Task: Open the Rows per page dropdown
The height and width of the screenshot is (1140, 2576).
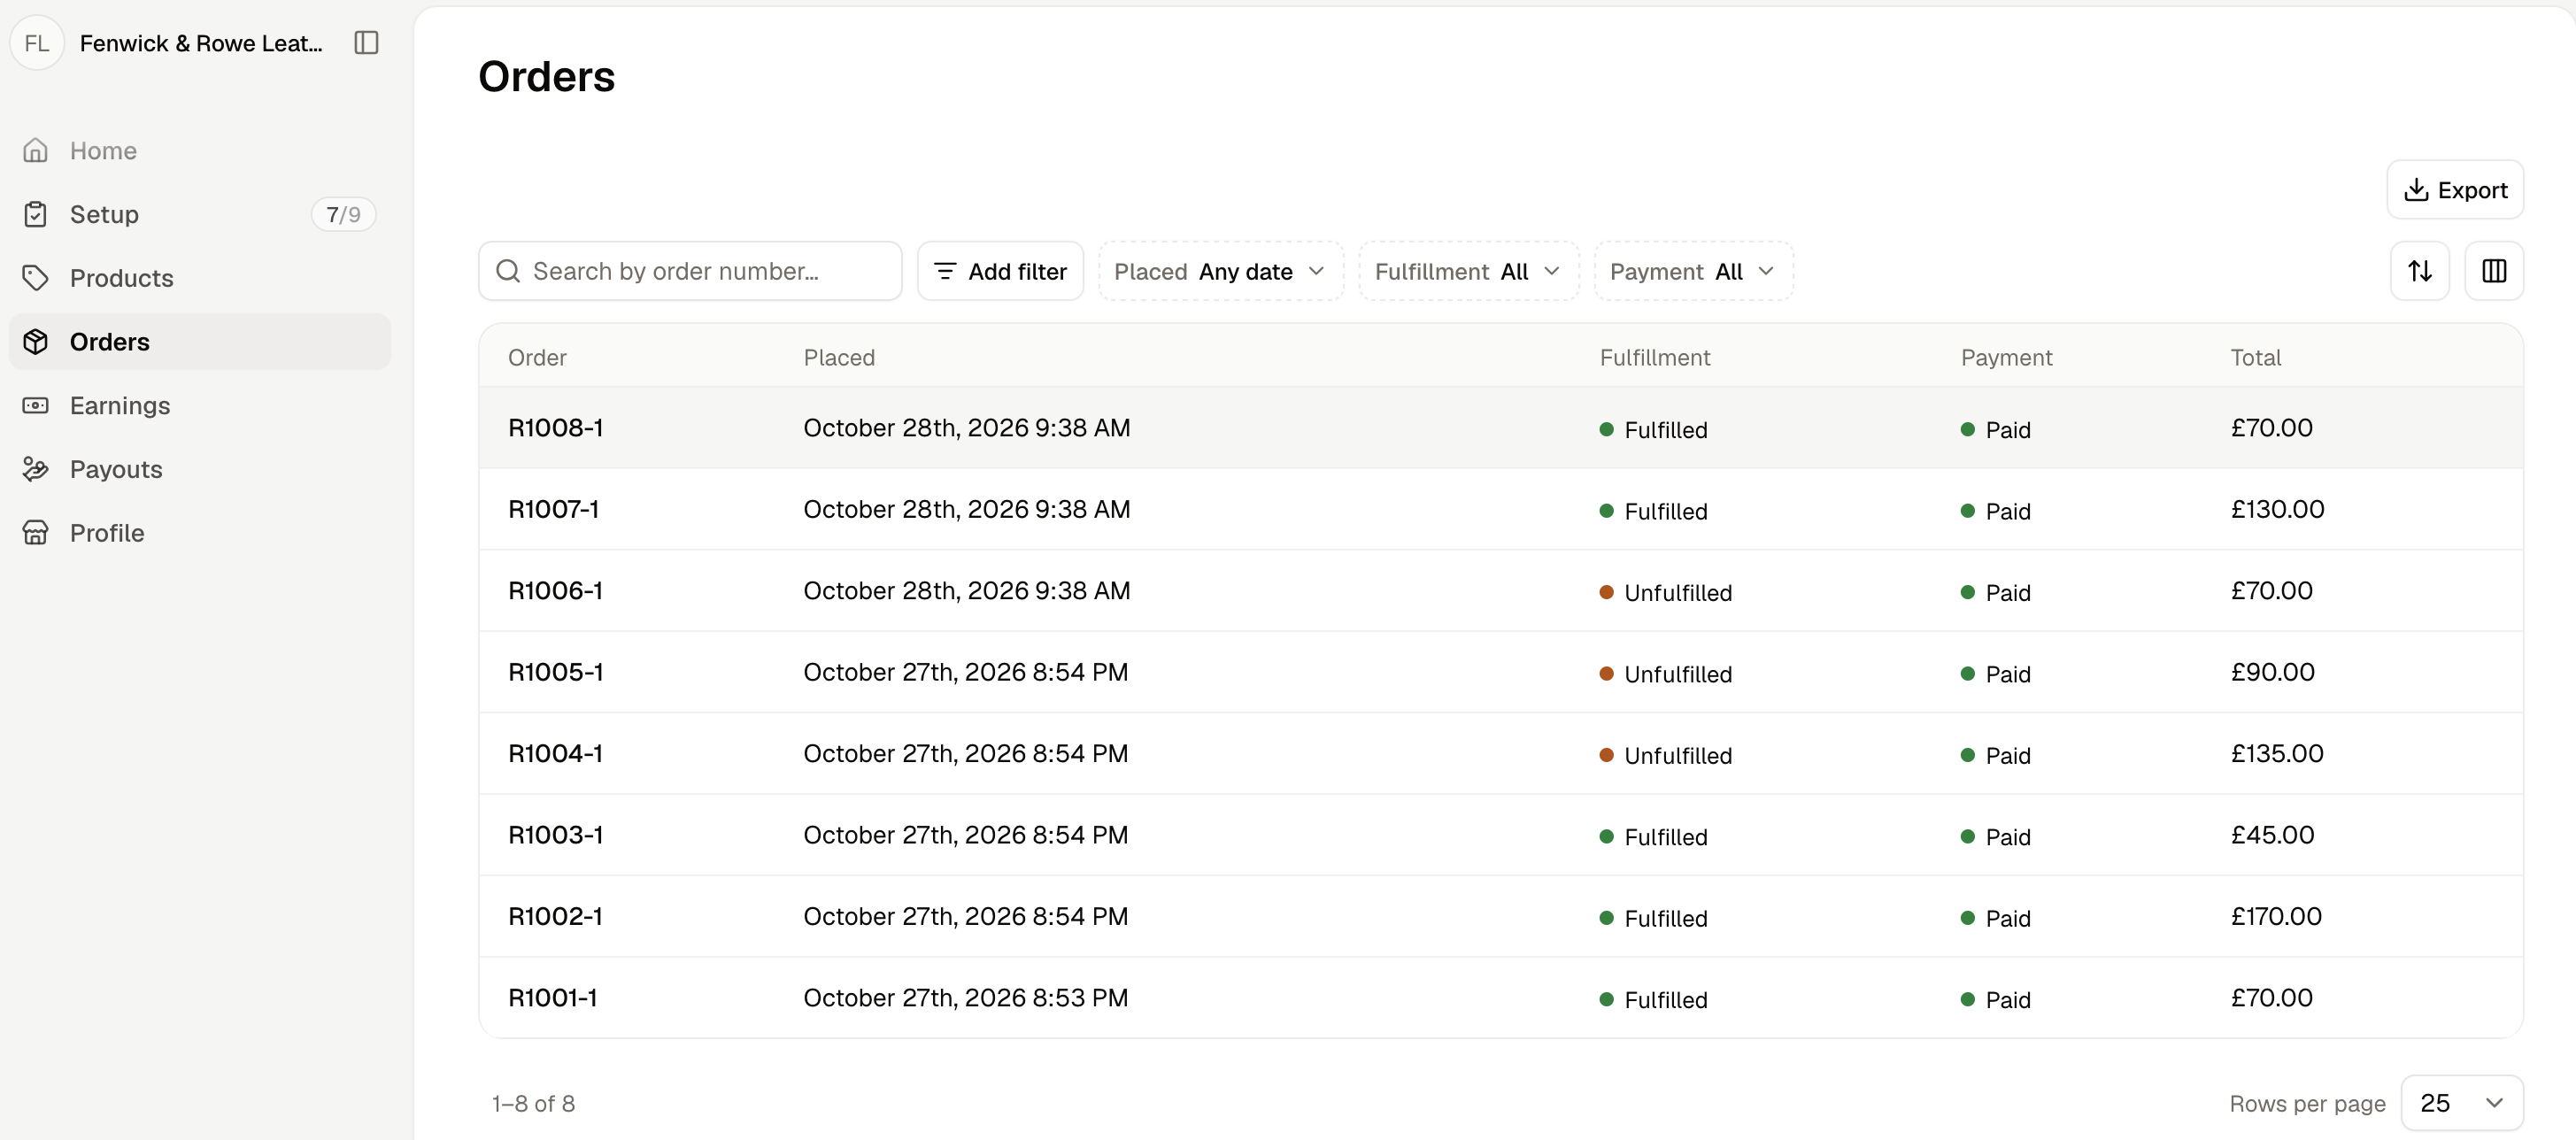Action: pos(2461,1103)
